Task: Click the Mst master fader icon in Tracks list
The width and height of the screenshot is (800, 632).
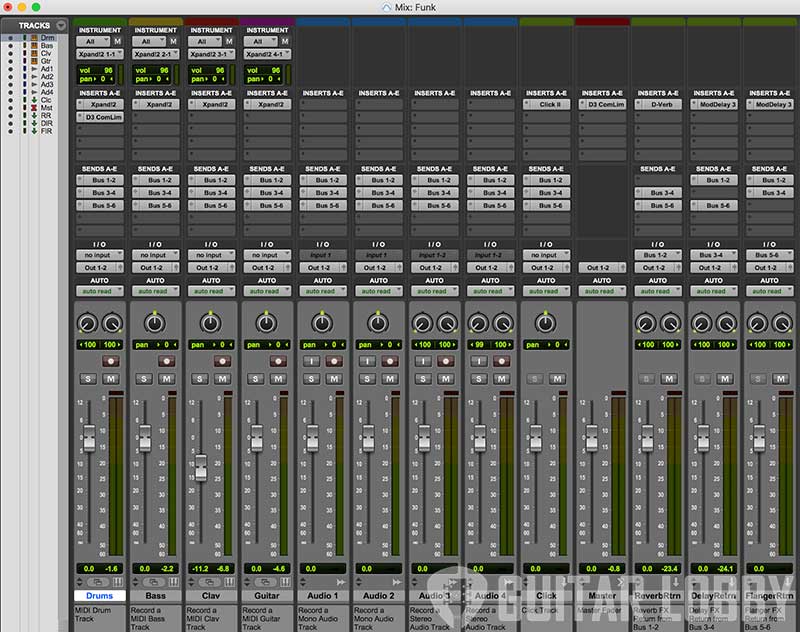Action: click(x=34, y=108)
